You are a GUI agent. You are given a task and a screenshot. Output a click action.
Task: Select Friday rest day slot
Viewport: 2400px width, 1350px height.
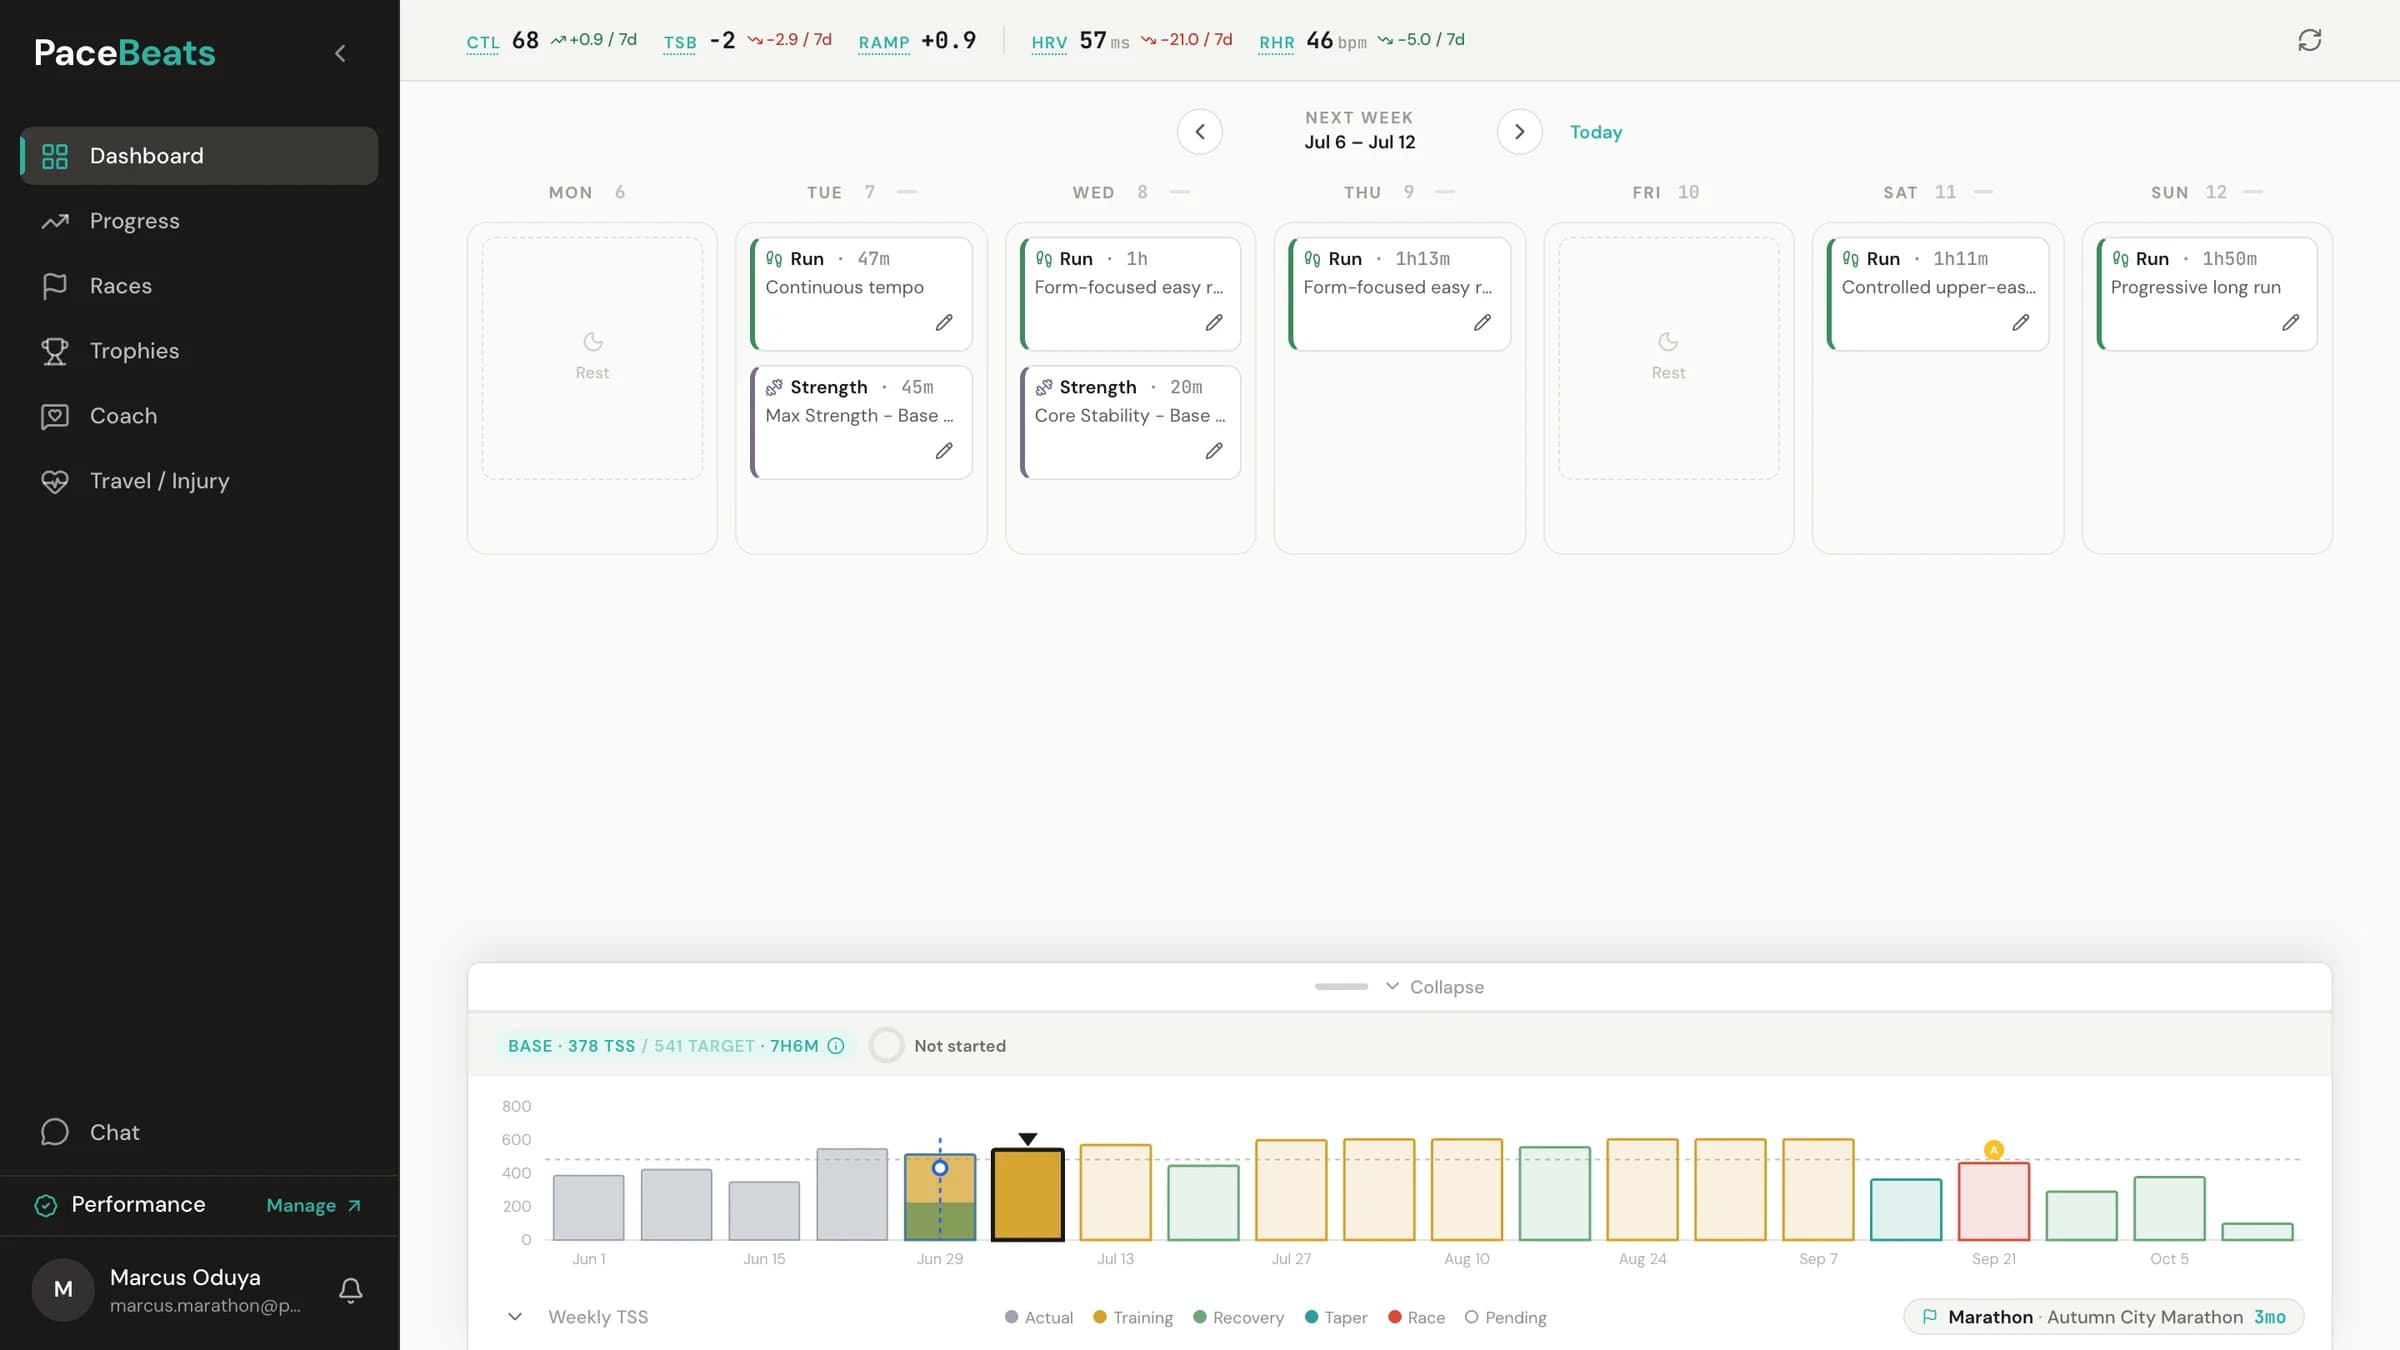point(1668,358)
